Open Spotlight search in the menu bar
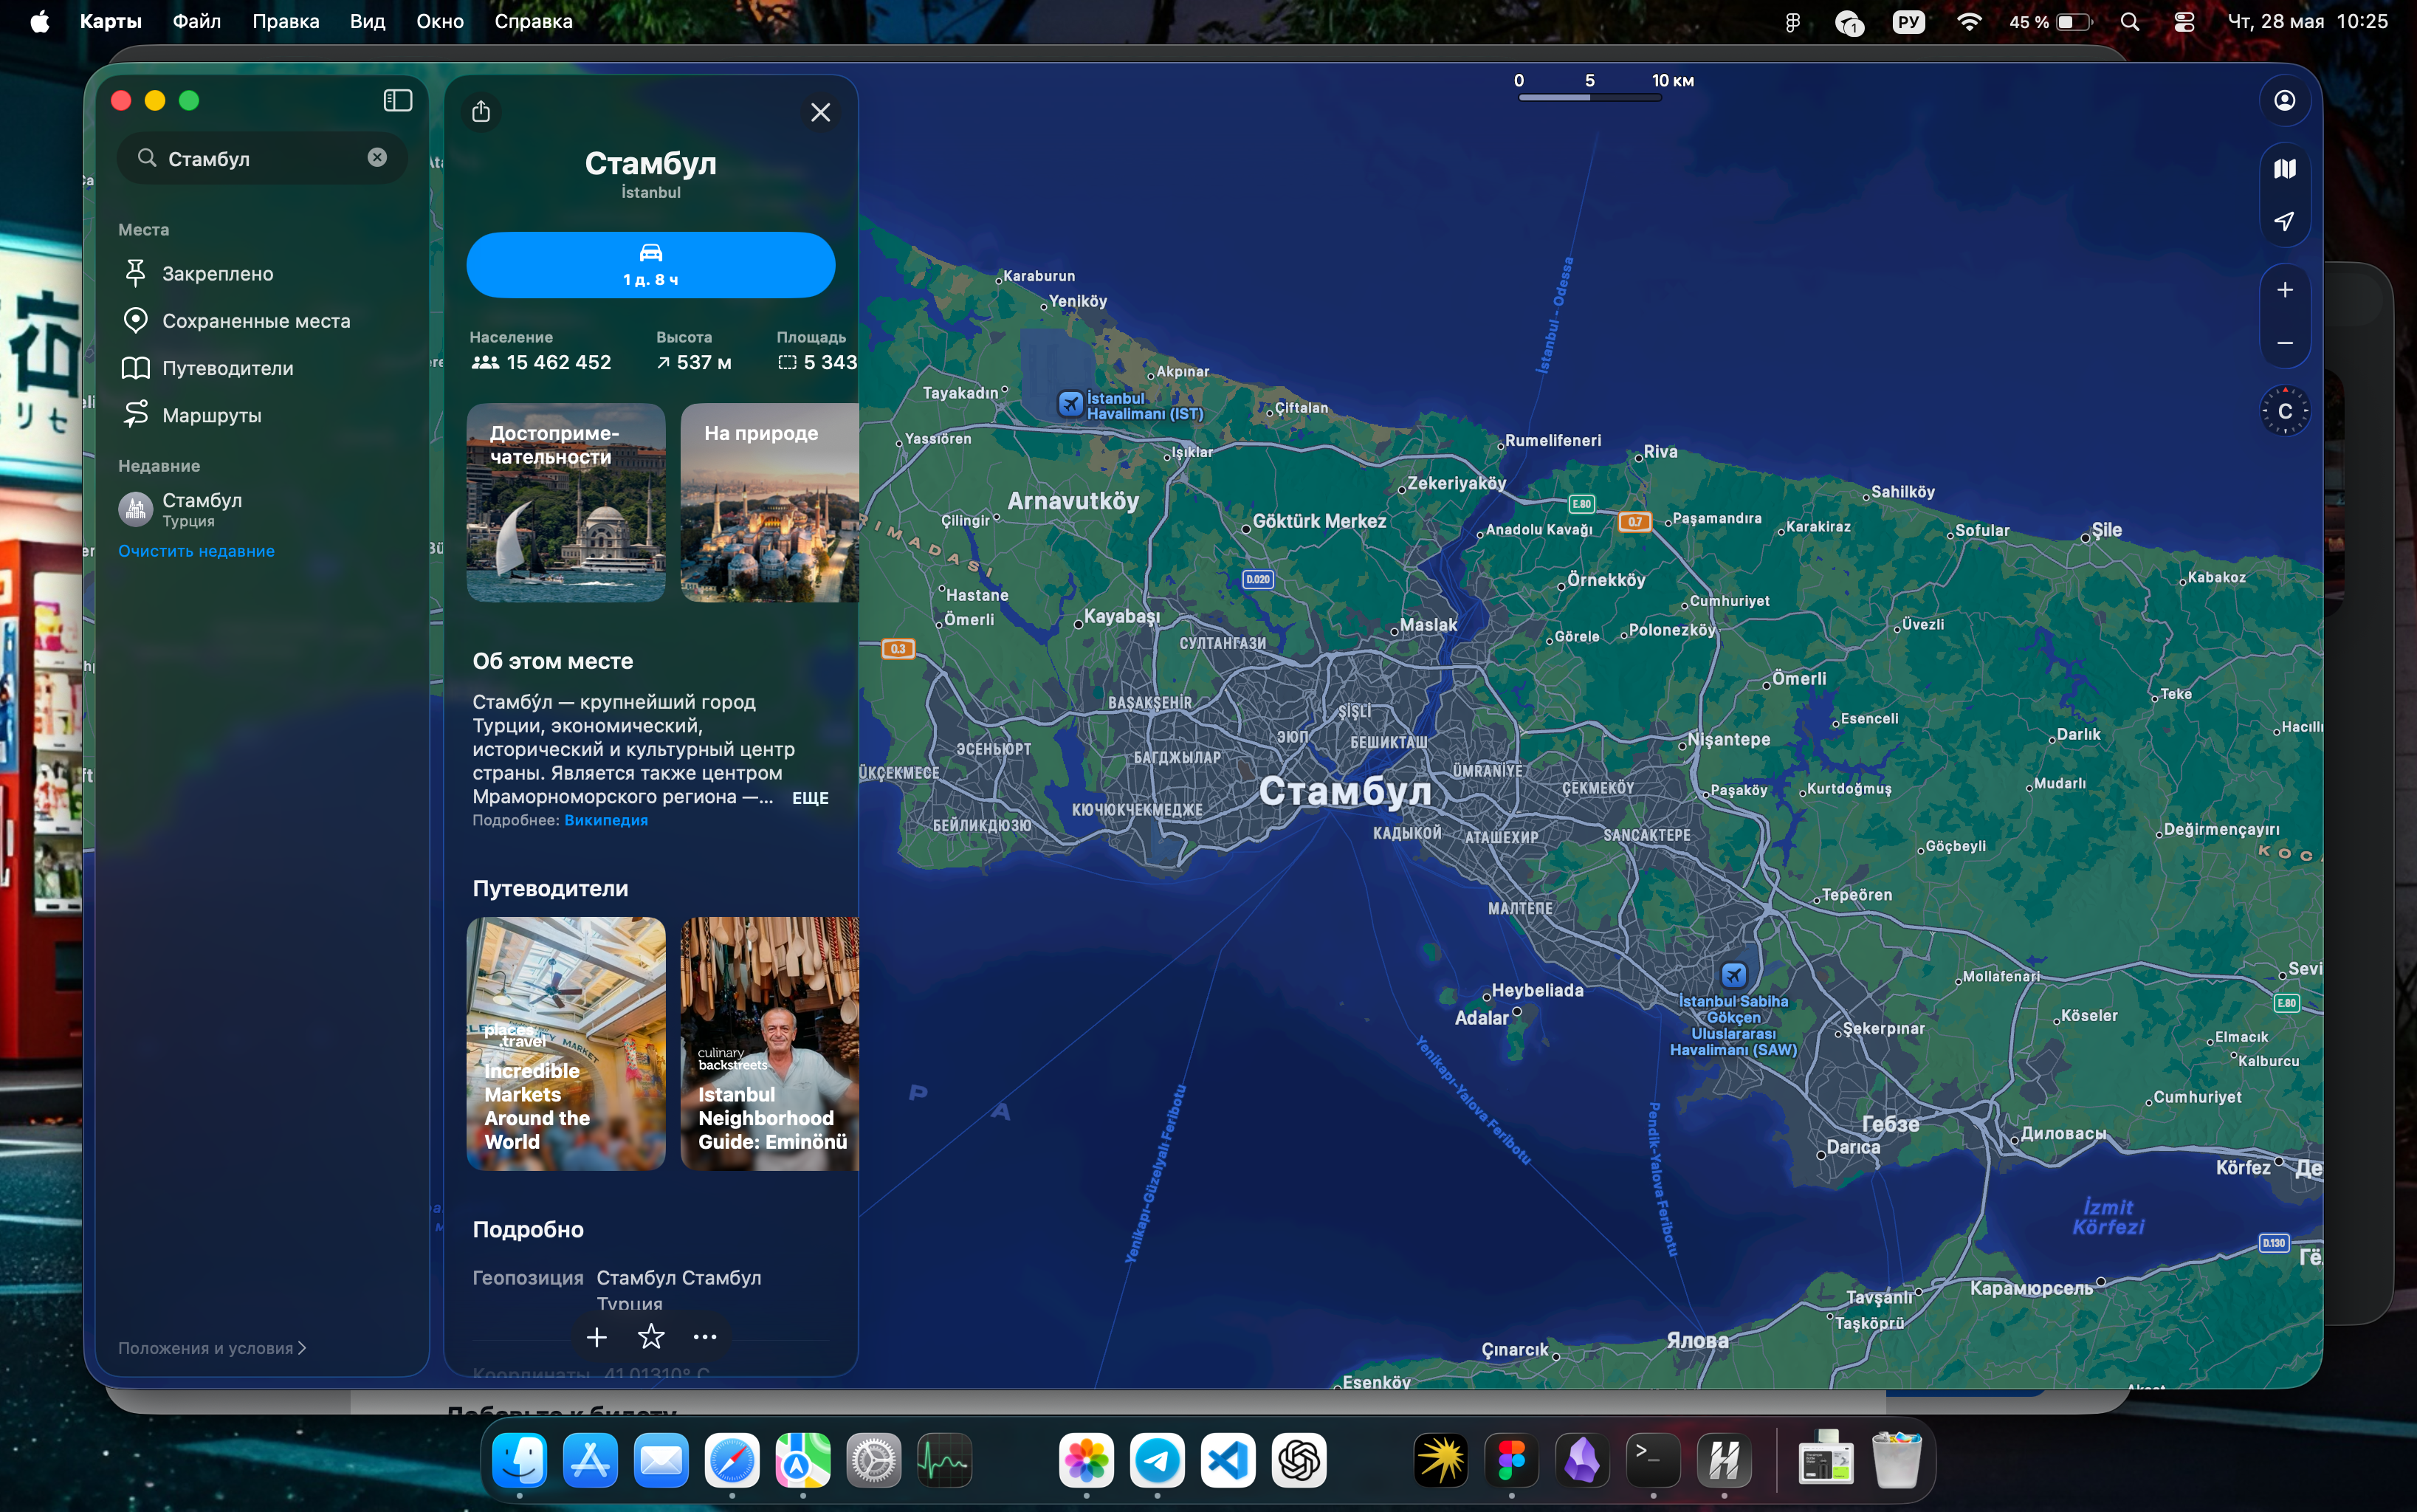The image size is (2417, 1512). 2129,21
